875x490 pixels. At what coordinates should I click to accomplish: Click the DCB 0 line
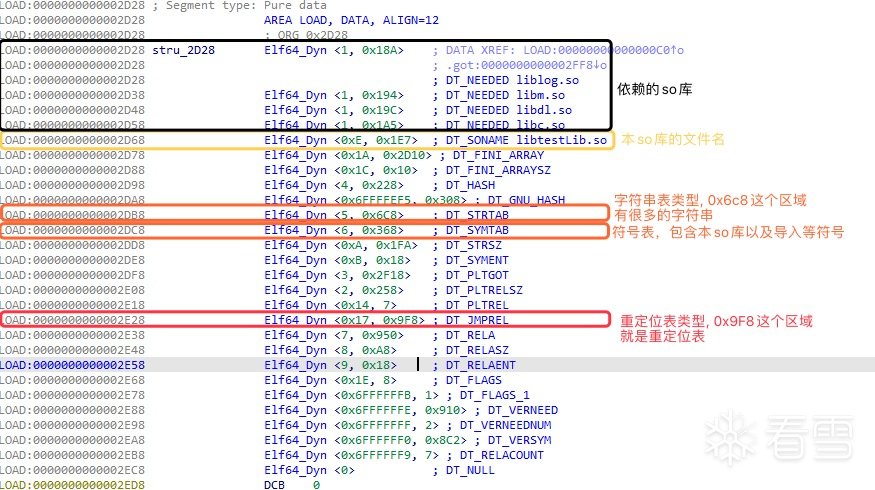coord(292,485)
